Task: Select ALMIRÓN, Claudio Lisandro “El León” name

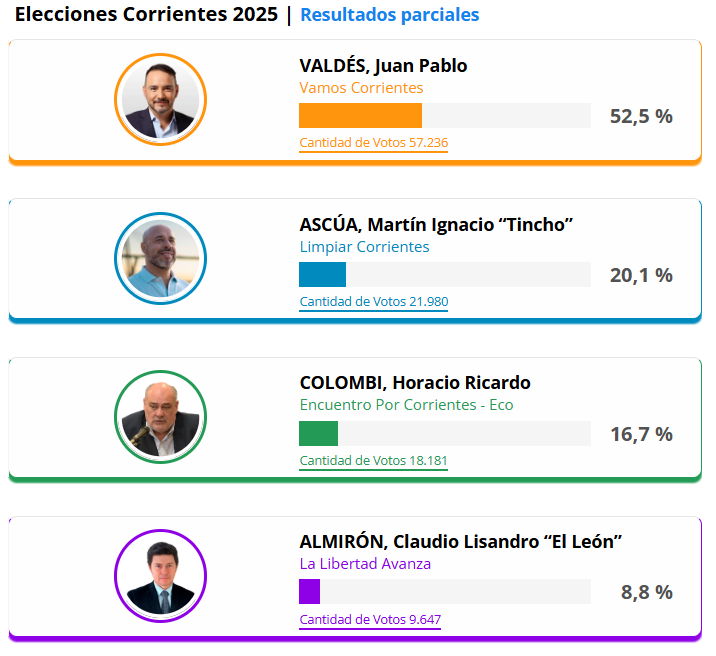Action: tap(461, 542)
